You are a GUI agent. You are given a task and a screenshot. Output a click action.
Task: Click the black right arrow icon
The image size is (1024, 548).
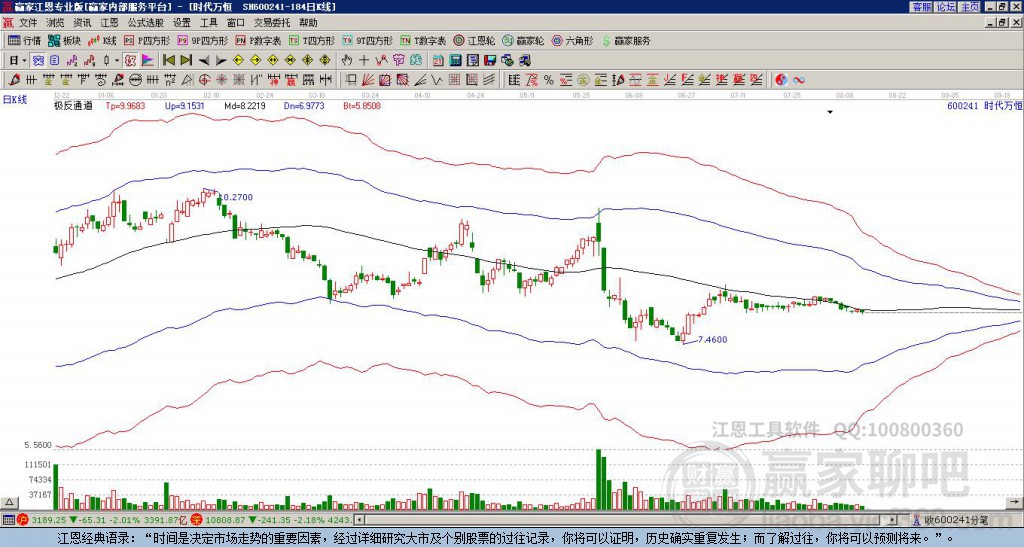pyautogui.click(x=221, y=61)
